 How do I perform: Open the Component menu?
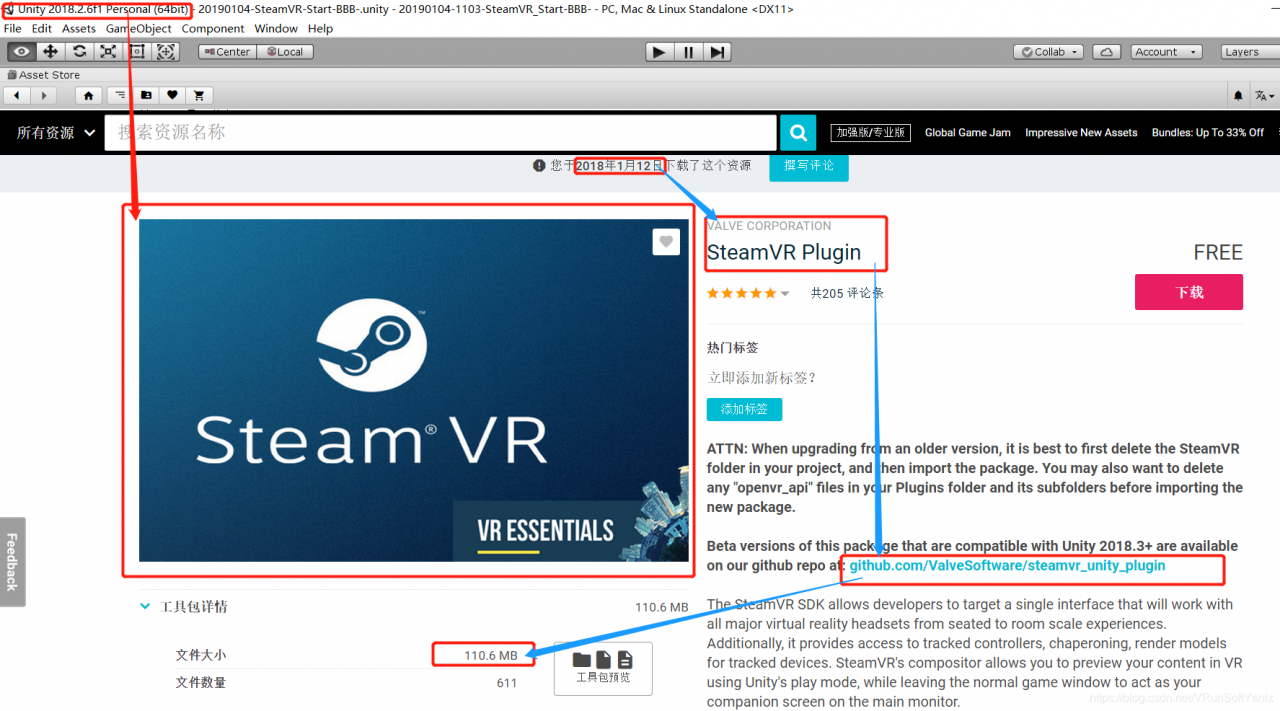click(x=213, y=29)
